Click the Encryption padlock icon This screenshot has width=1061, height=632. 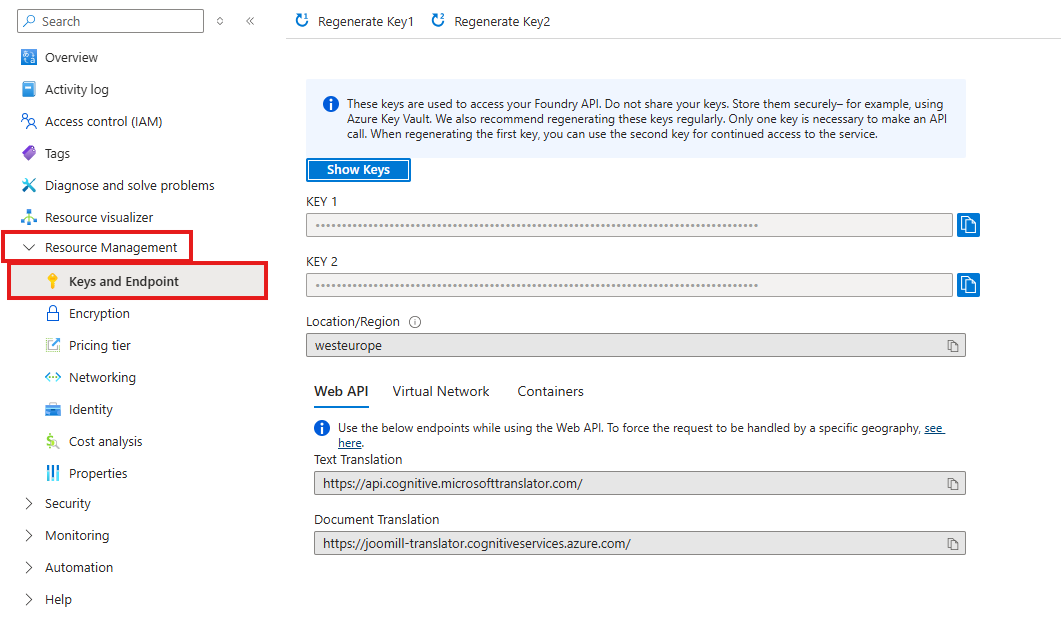(53, 313)
